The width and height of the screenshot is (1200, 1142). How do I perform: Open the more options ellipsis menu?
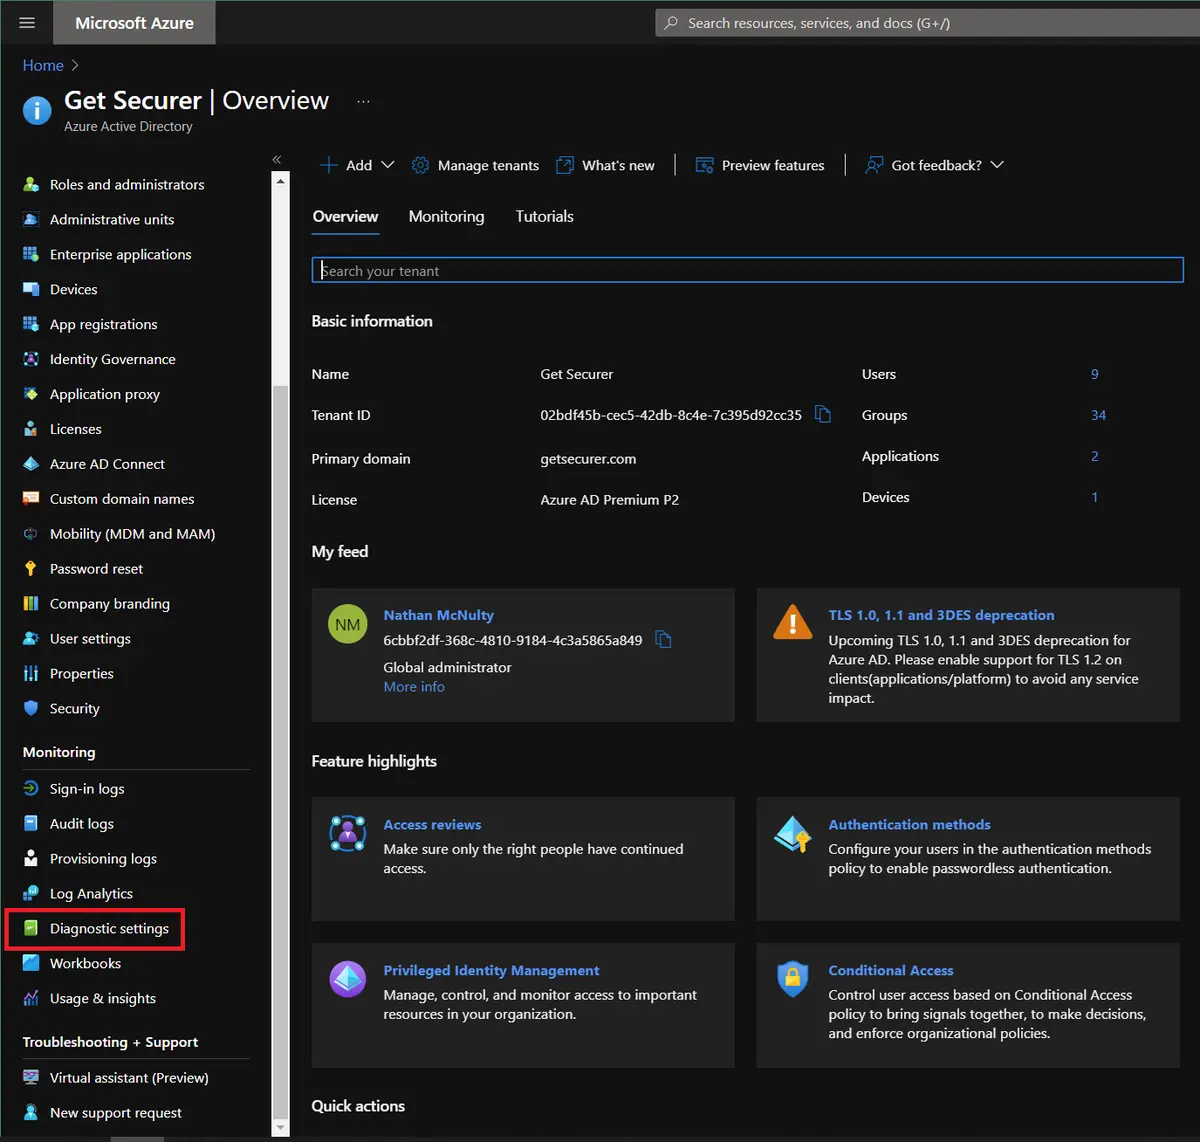(363, 101)
